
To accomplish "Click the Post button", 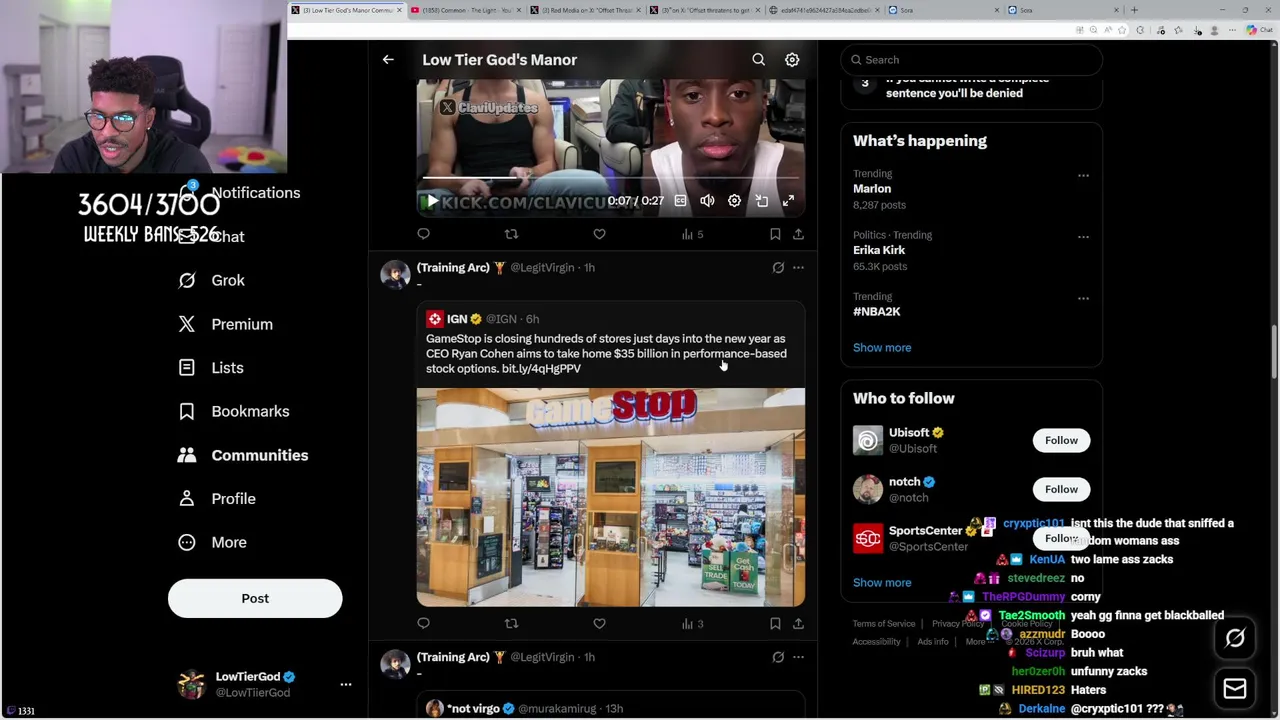I will pyautogui.click(x=255, y=598).
